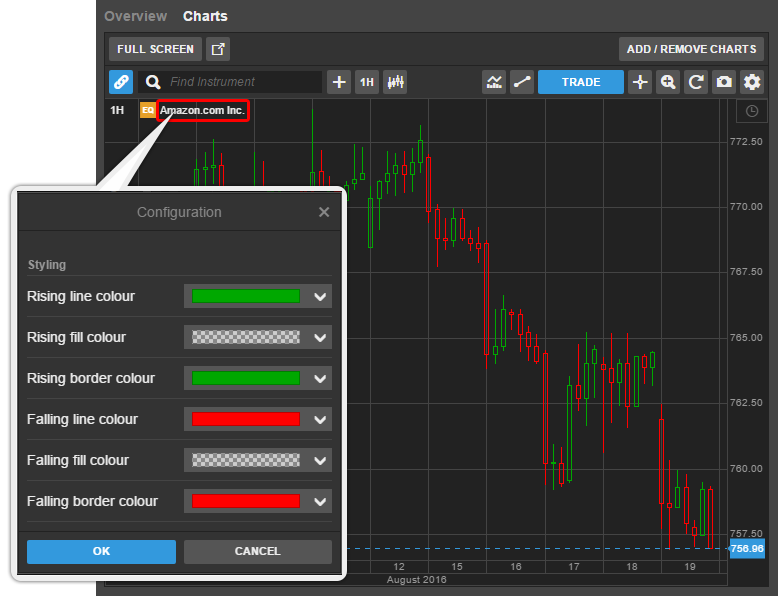Select the trend line drawing tool
778x596 pixels.
coord(521,82)
